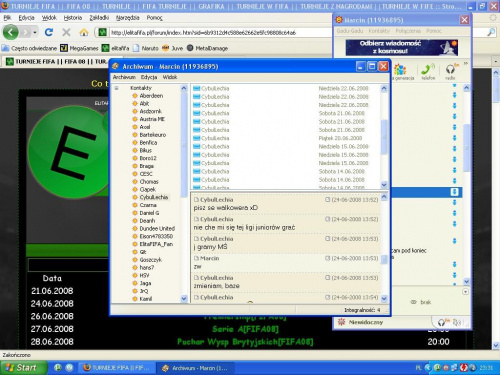Click red flash icon in system tray

(x=463, y=368)
